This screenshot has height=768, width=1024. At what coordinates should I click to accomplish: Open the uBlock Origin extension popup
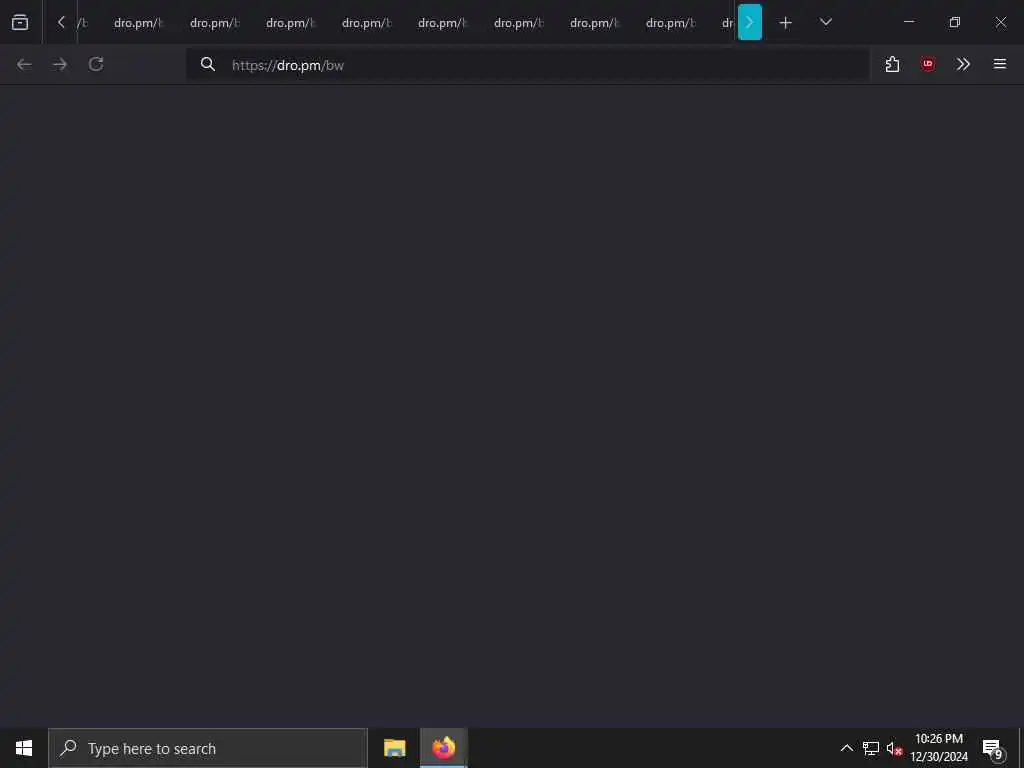(927, 64)
